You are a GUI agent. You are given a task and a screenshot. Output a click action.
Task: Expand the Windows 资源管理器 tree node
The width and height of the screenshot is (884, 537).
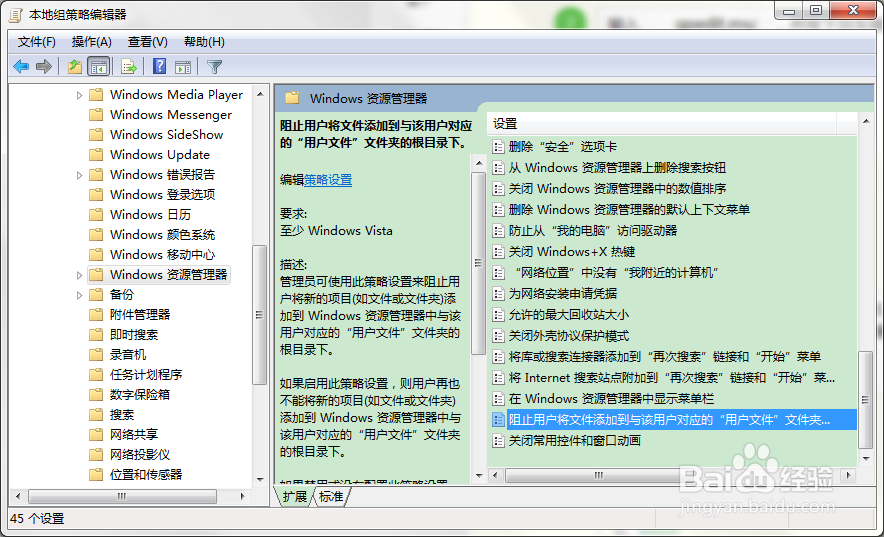[79, 275]
